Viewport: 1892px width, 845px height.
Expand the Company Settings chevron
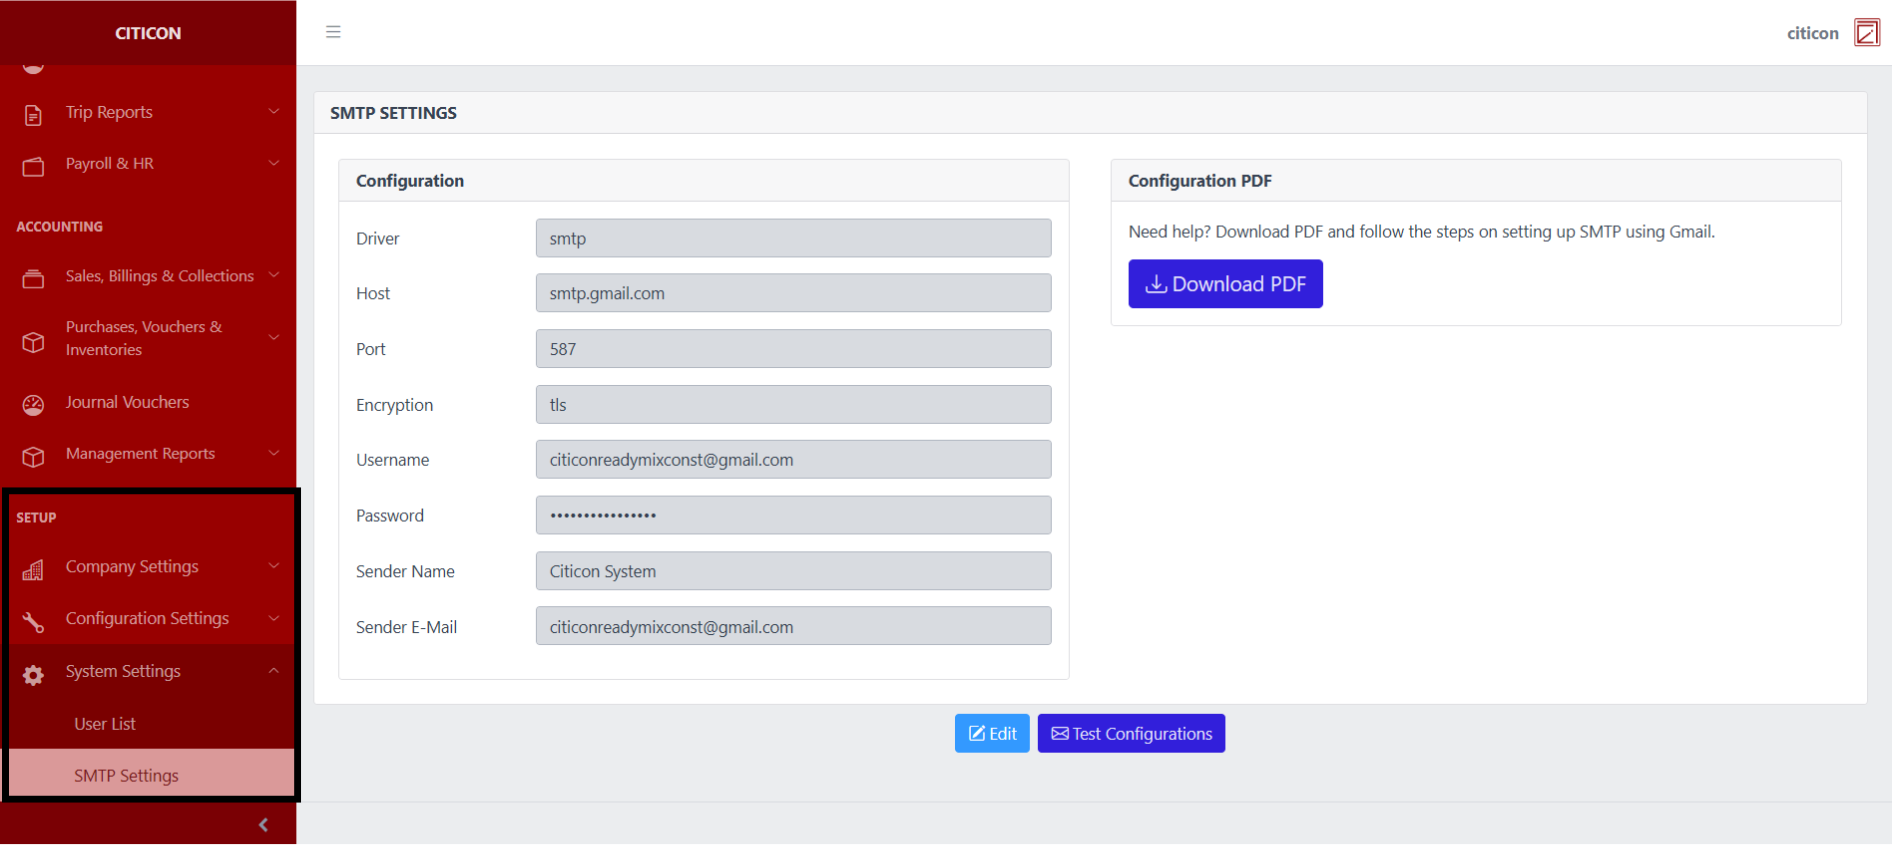tap(274, 566)
